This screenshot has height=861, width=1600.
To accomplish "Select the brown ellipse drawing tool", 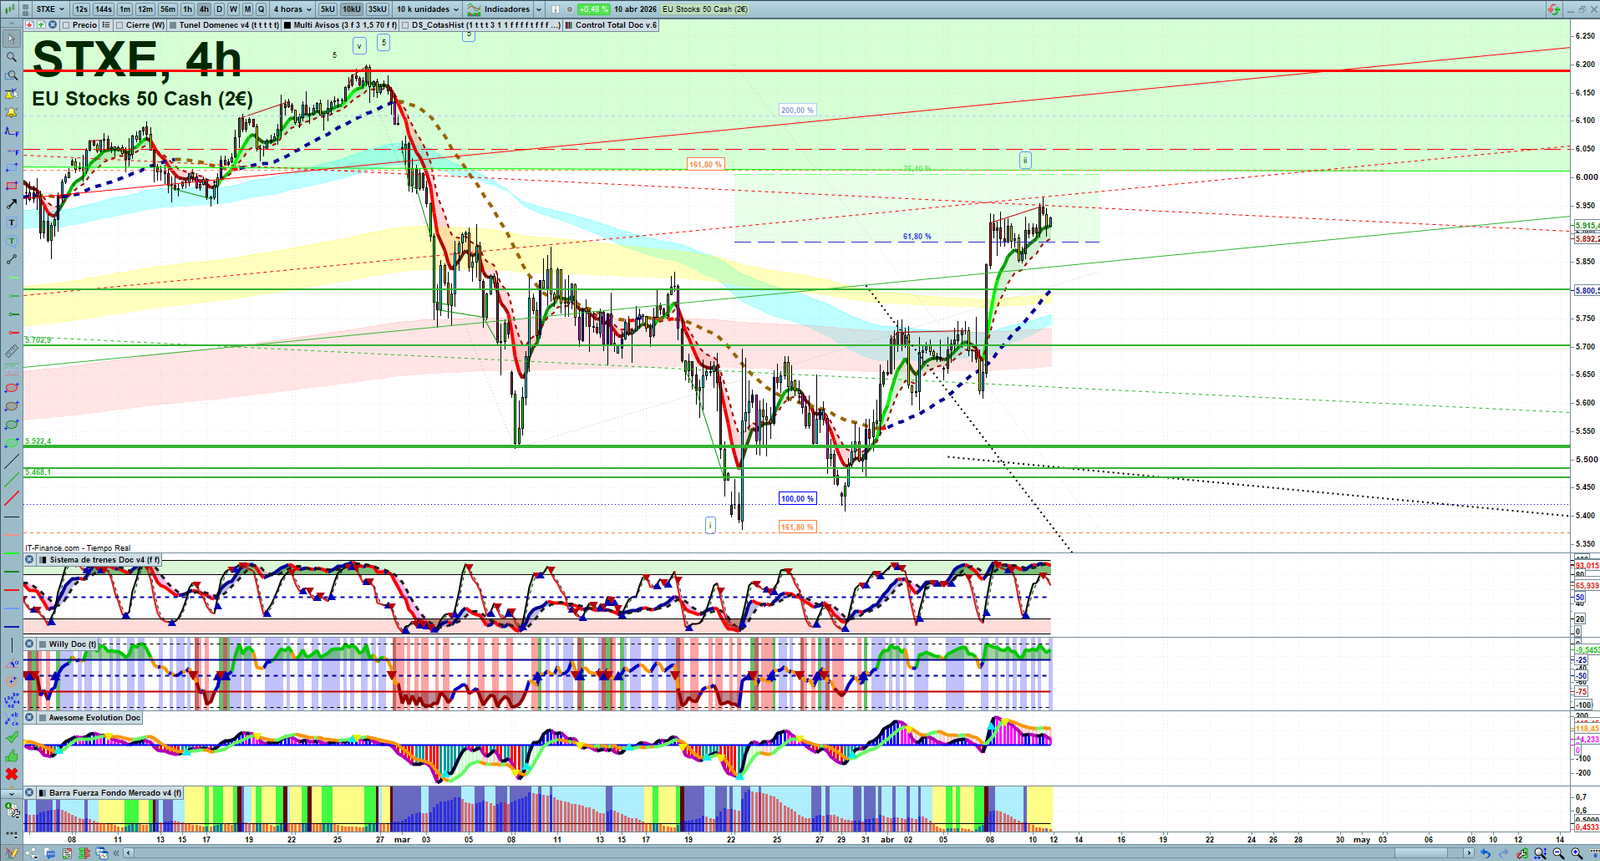I will tap(11, 406).
